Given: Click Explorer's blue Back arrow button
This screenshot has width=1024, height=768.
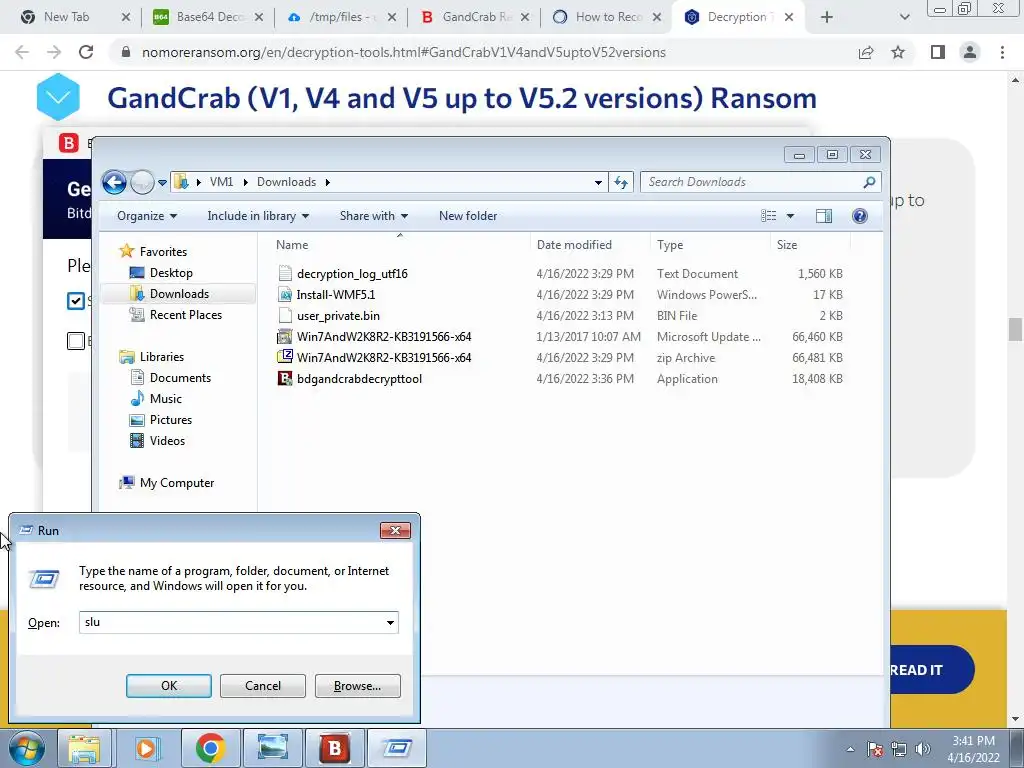Looking at the screenshot, I should pos(114,182).
